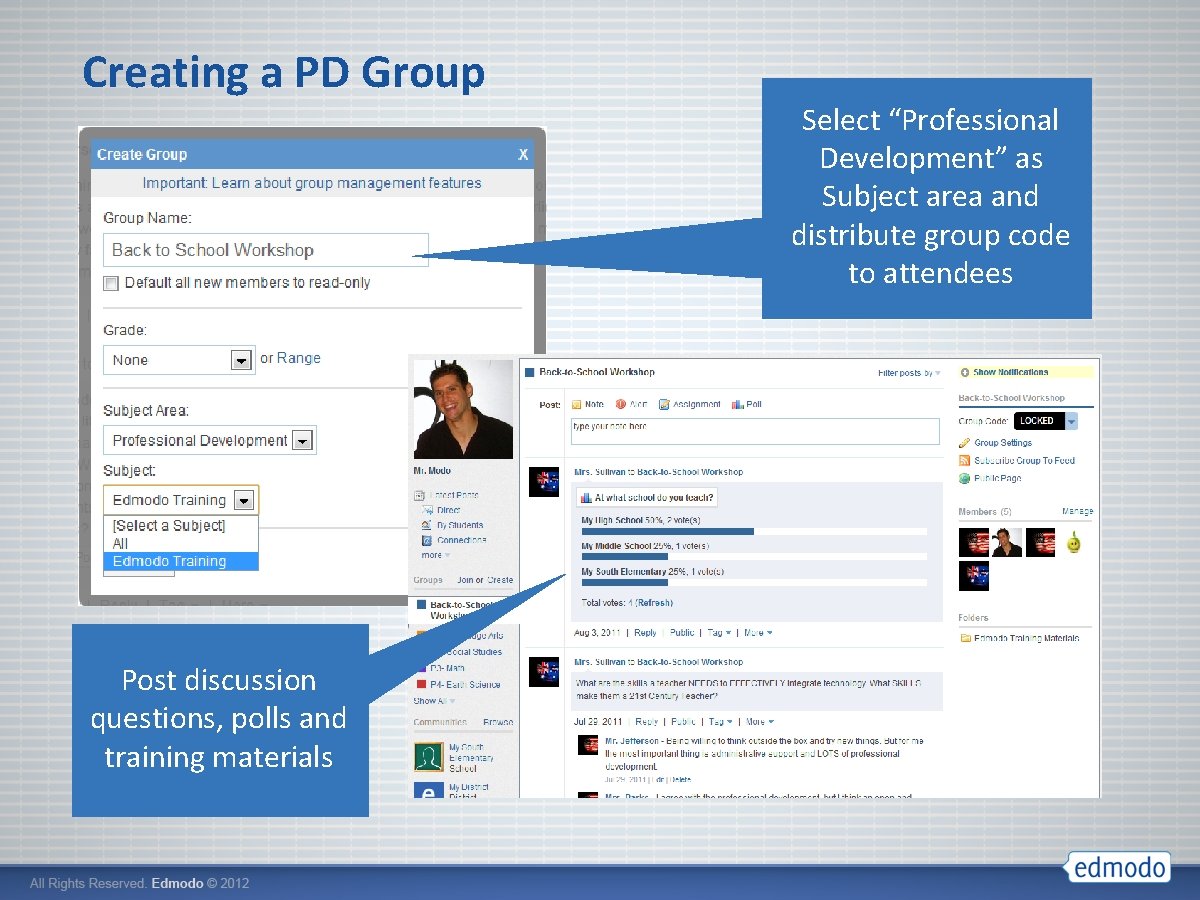1200x900 pixels.
Task: Open the Tag dropdown on Jul 29 post
Action: [x=720, y=722]
